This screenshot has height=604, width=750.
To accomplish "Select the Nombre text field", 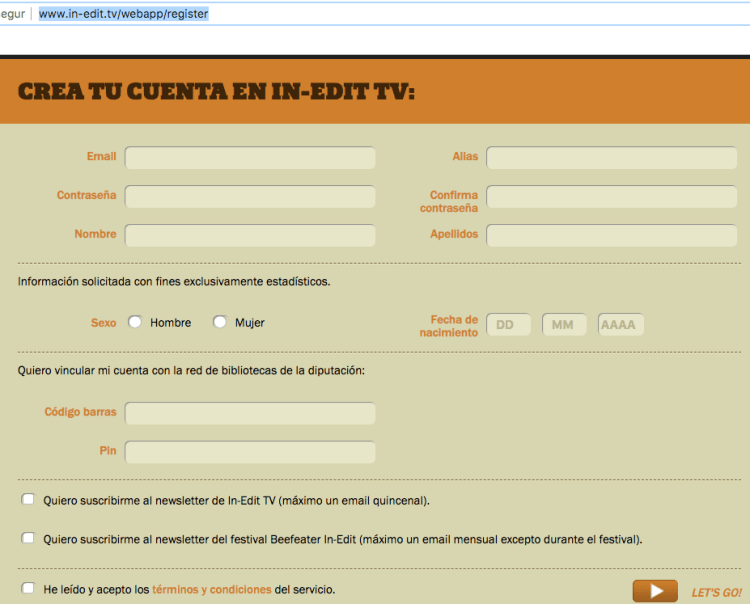I will coord(250,235).
